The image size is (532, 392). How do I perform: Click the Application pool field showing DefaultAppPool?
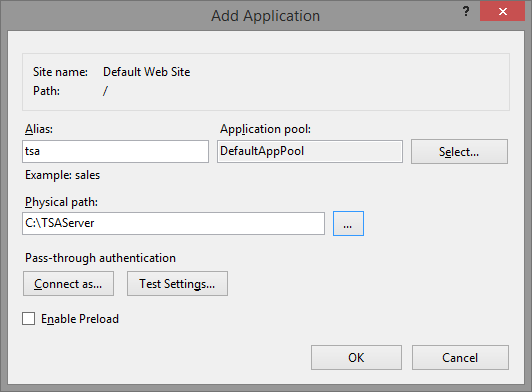(310, 151)
